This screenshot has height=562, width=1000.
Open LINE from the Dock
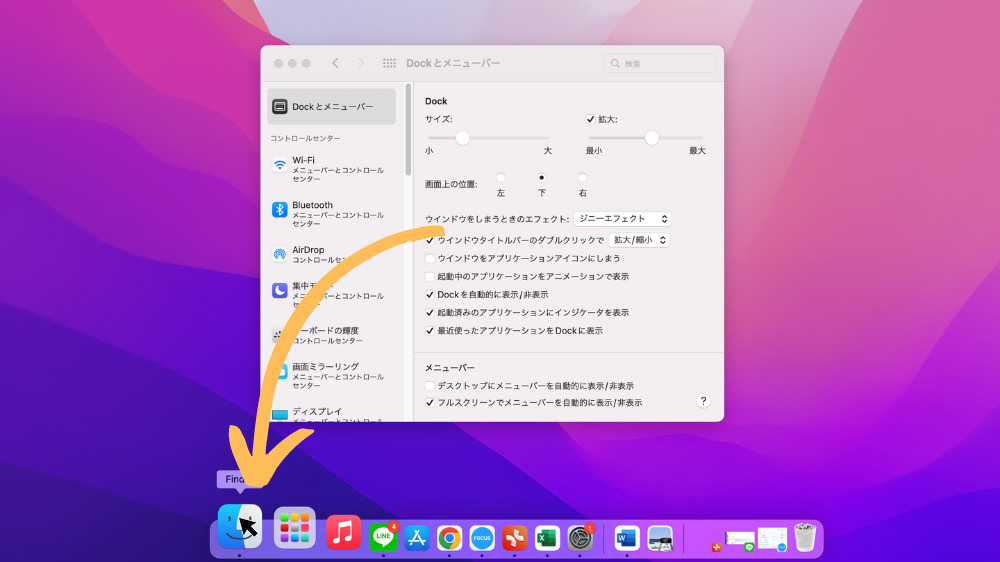coord(383,537)
